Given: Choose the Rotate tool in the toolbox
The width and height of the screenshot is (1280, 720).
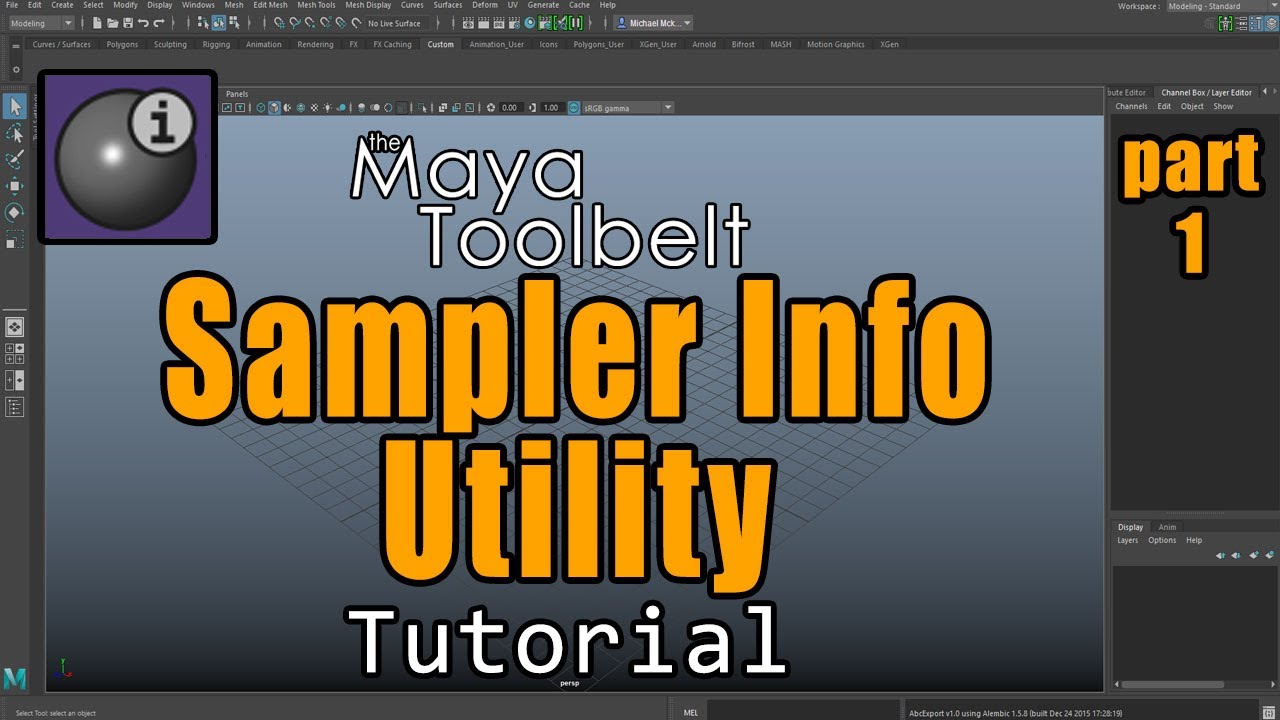Looking at the screenshot, I should click(x=15, y=212).
